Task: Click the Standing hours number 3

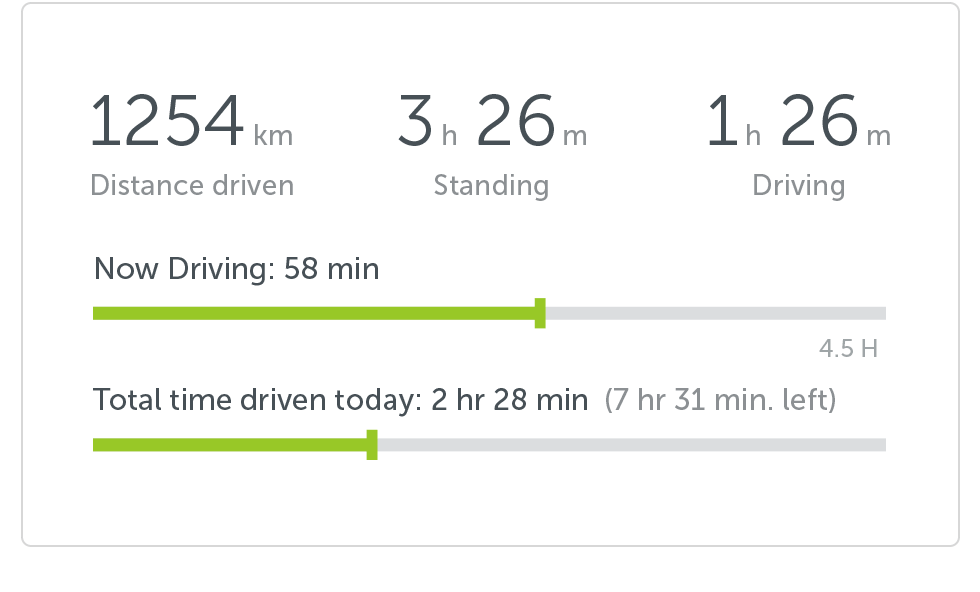Action: [x=414, y=122]
